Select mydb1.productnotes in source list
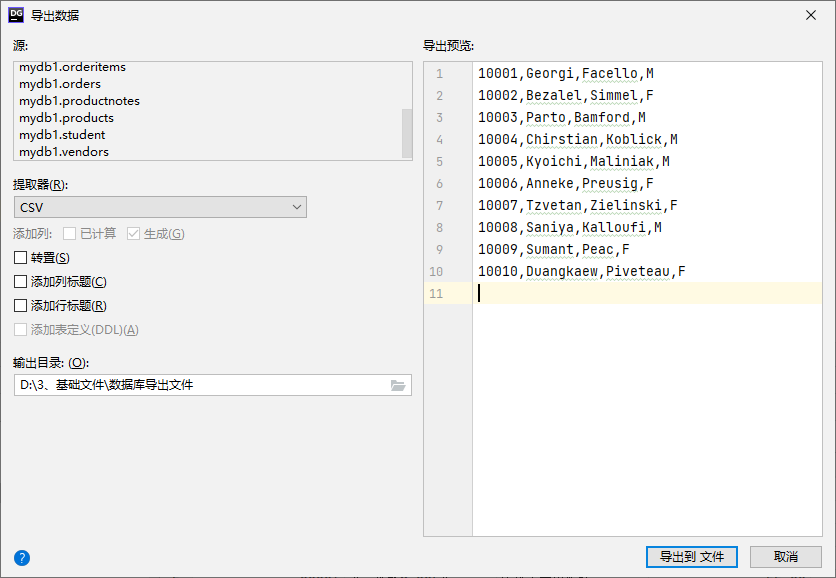Viewport: 836px width, 578px height. click(79, 101)
